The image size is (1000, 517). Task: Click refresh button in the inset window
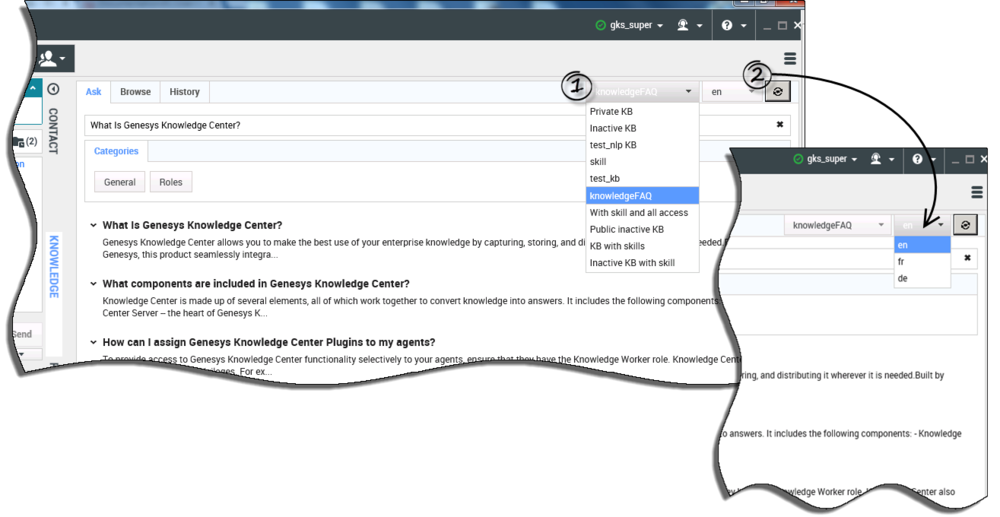pos(965,225)
